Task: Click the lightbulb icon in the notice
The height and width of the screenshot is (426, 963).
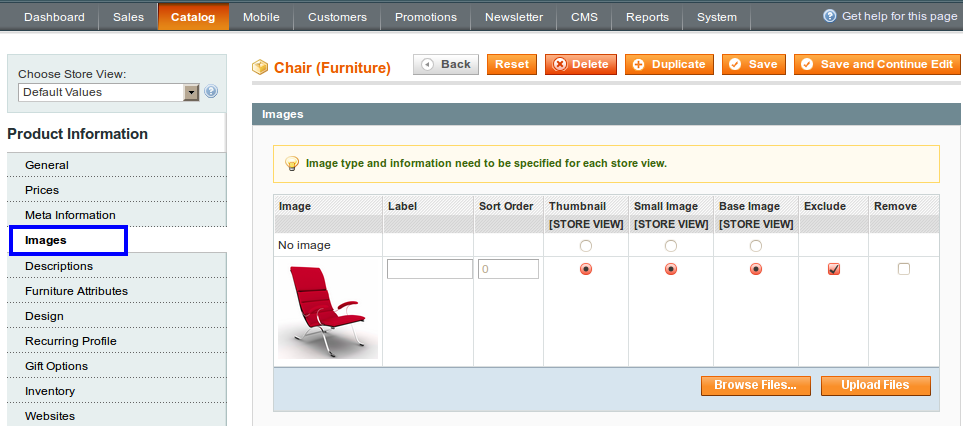Action: click(x=292, y=164)
